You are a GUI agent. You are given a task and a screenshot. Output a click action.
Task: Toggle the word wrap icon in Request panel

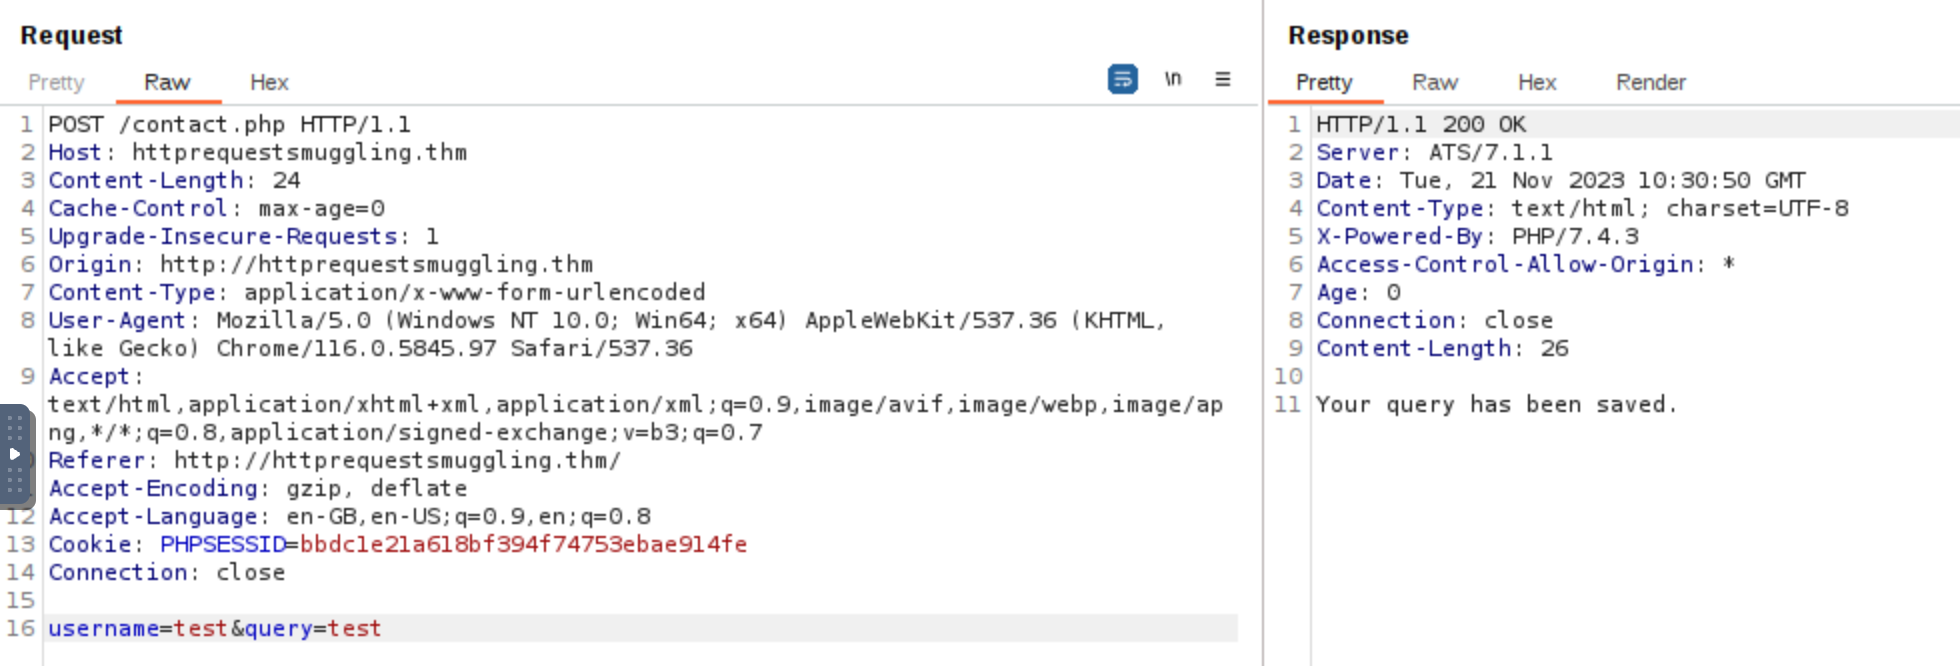(x=1122, y=79)
